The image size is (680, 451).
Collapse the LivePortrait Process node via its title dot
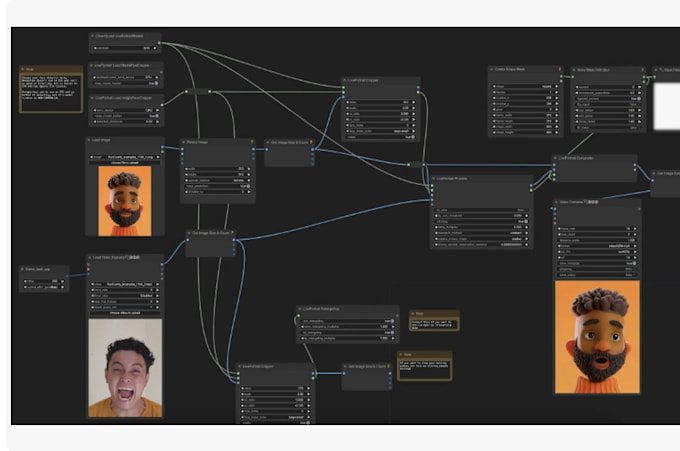click(x=435, y=179)
